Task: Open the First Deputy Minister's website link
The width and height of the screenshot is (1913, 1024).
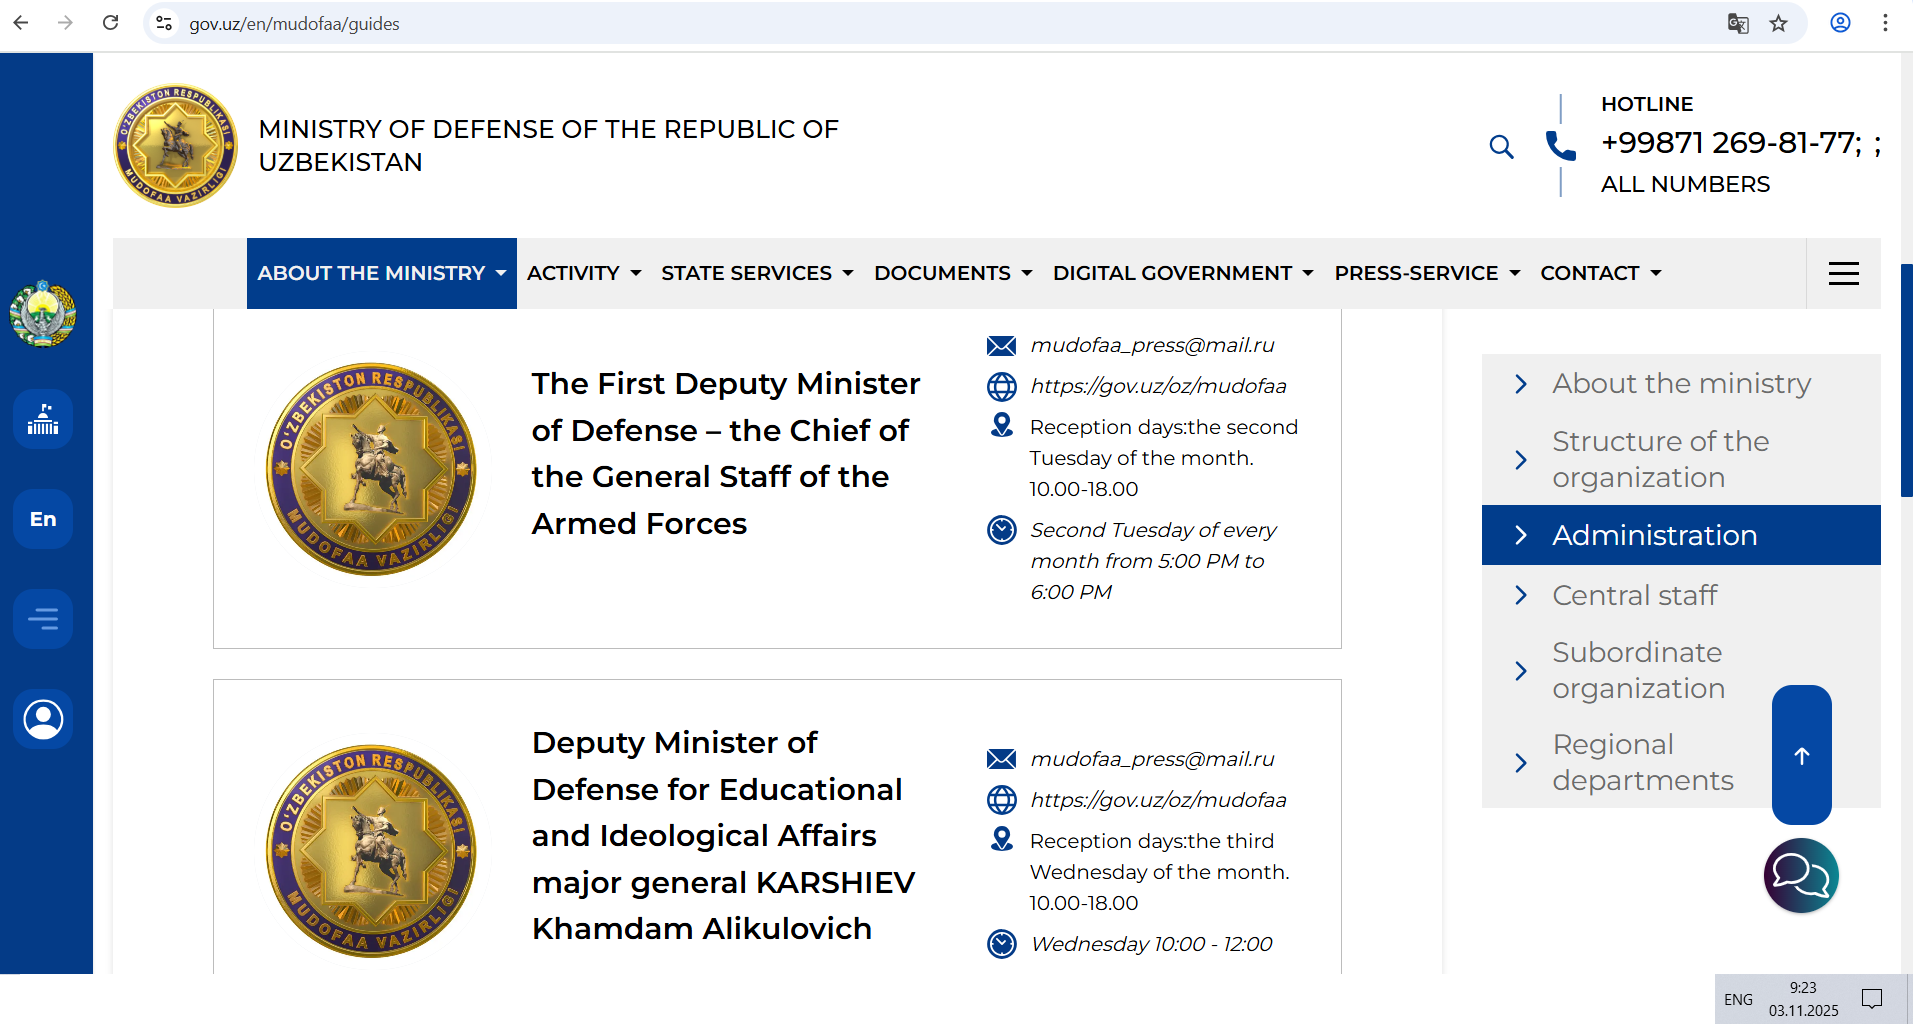Action: coord(1158,386)
